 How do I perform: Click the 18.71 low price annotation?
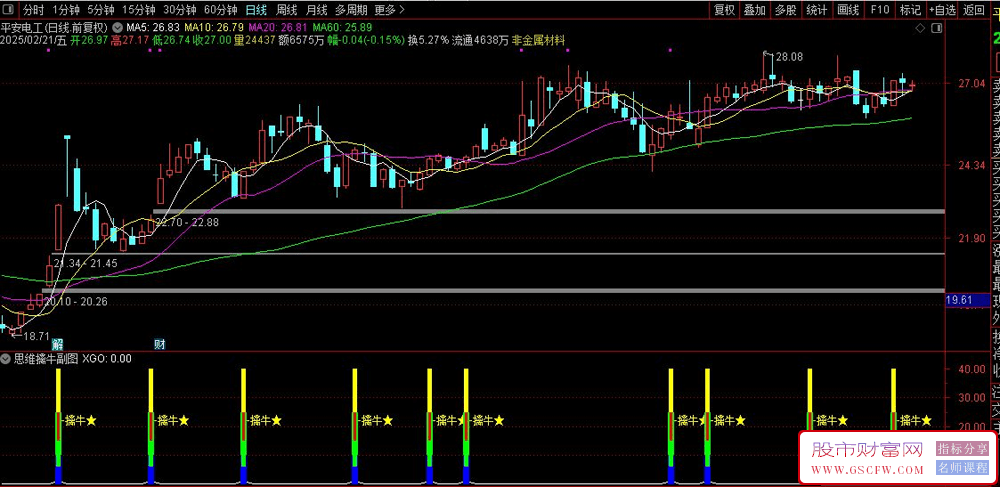[36, 335]
